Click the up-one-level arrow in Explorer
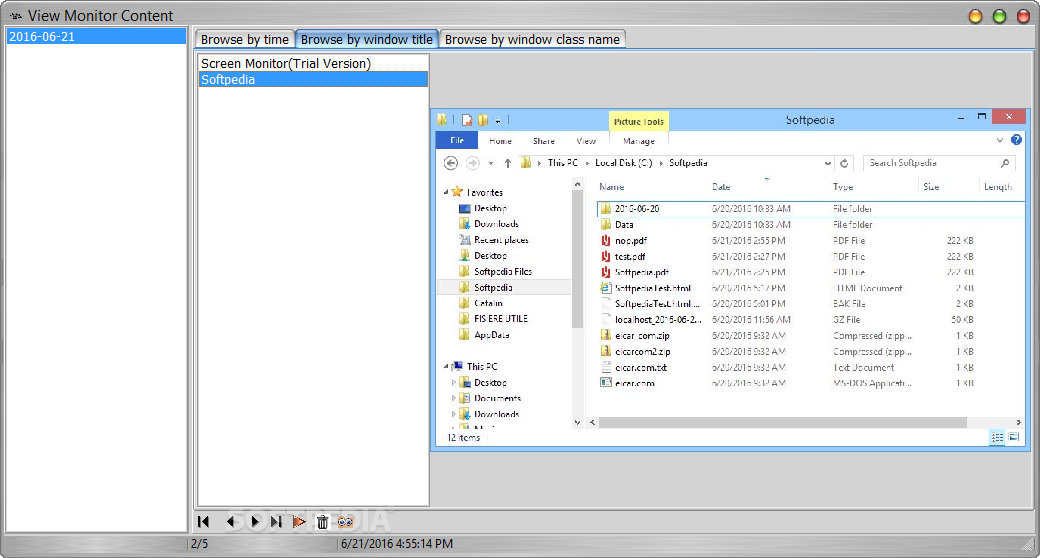This screenshot has height=558, width=1040. coord(507,163)
